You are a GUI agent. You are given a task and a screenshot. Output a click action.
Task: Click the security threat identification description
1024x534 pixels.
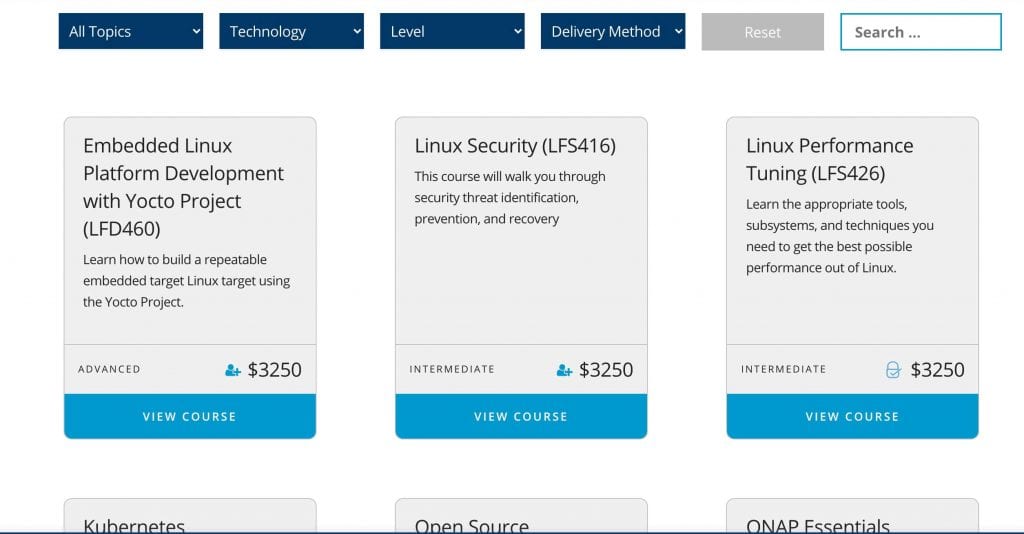(510, 198)
